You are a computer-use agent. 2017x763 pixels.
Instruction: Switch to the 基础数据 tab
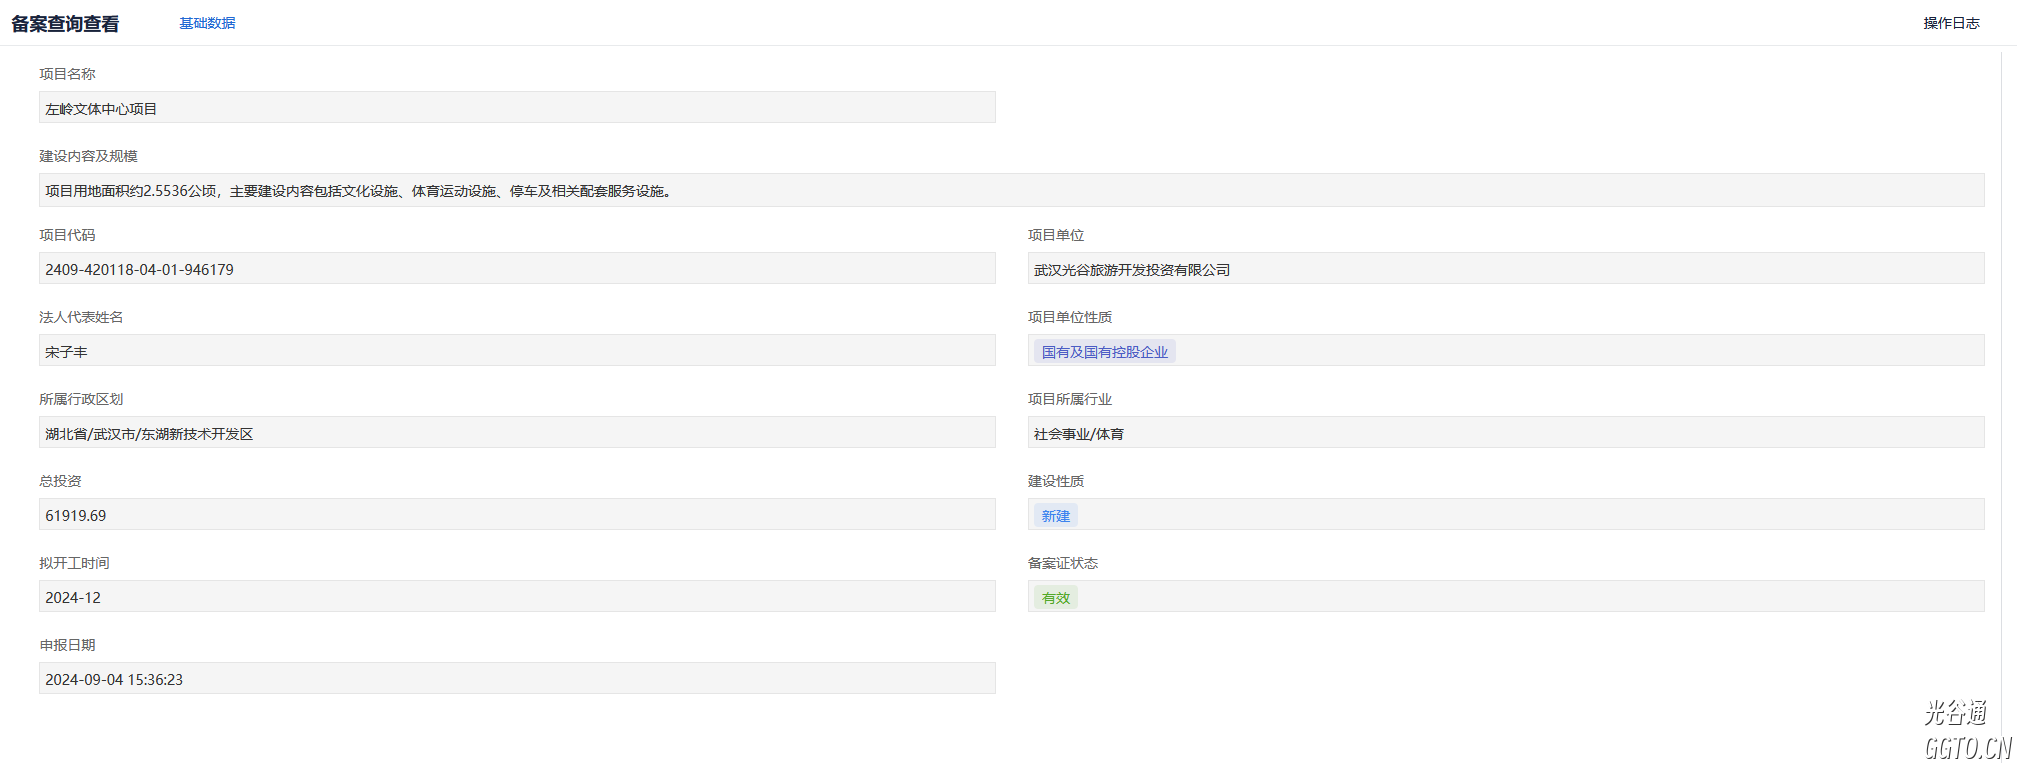click(x=207, y=23)
